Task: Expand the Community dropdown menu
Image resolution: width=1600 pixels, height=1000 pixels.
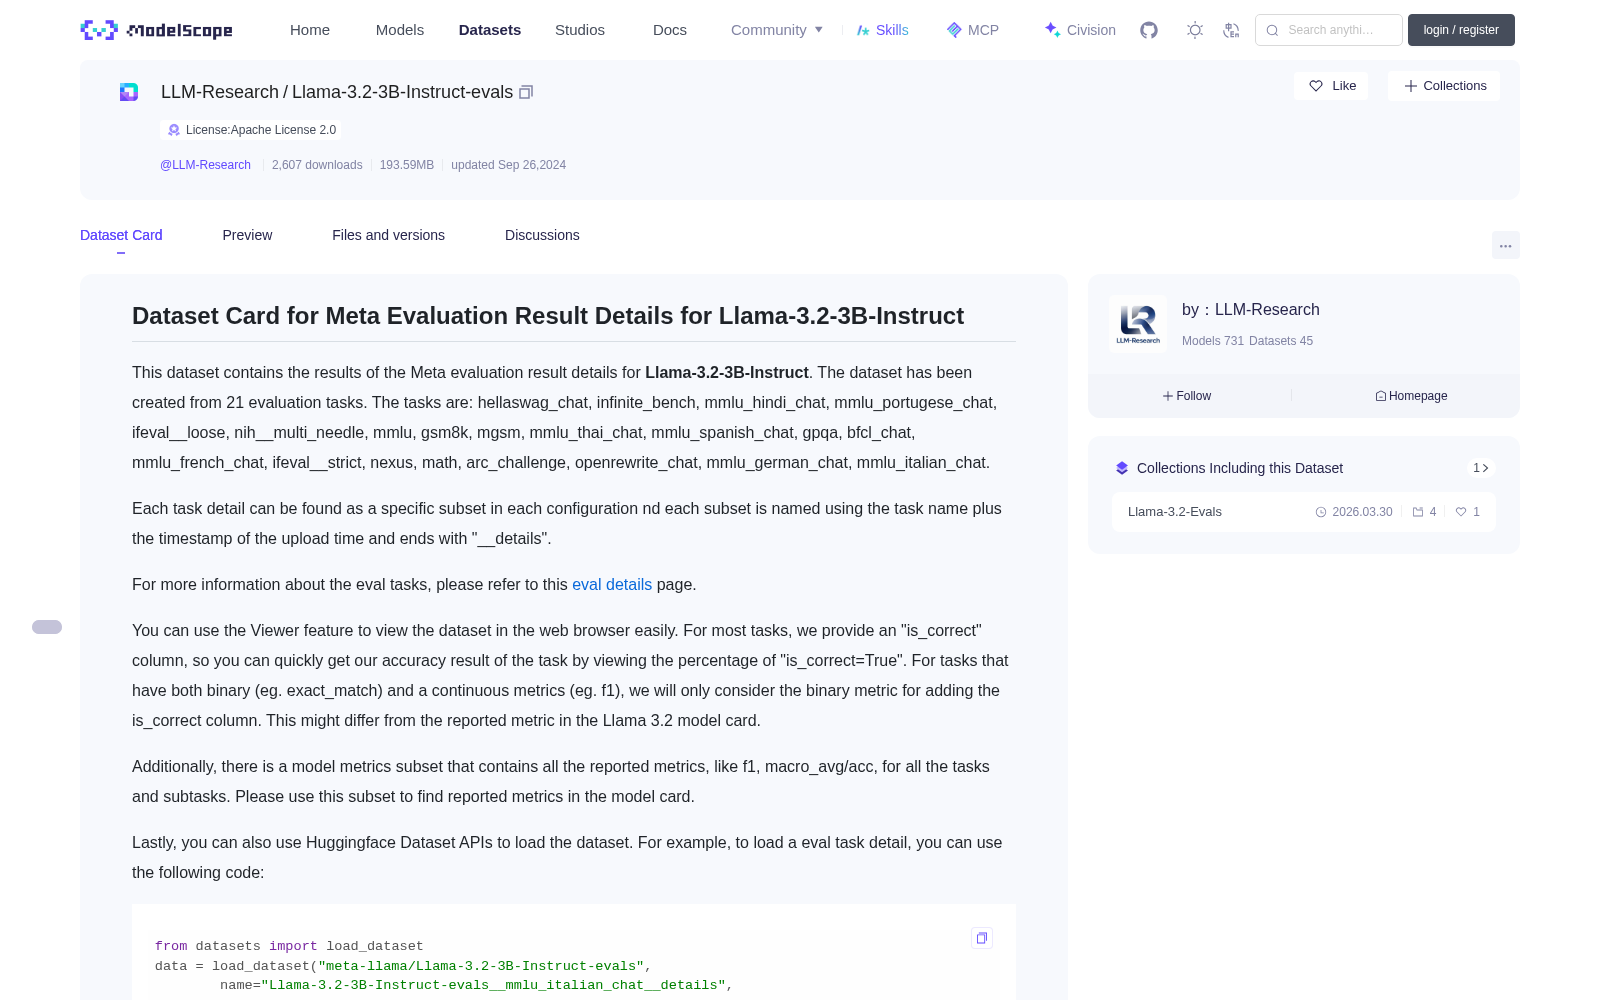Action: [x=777, y=30]
